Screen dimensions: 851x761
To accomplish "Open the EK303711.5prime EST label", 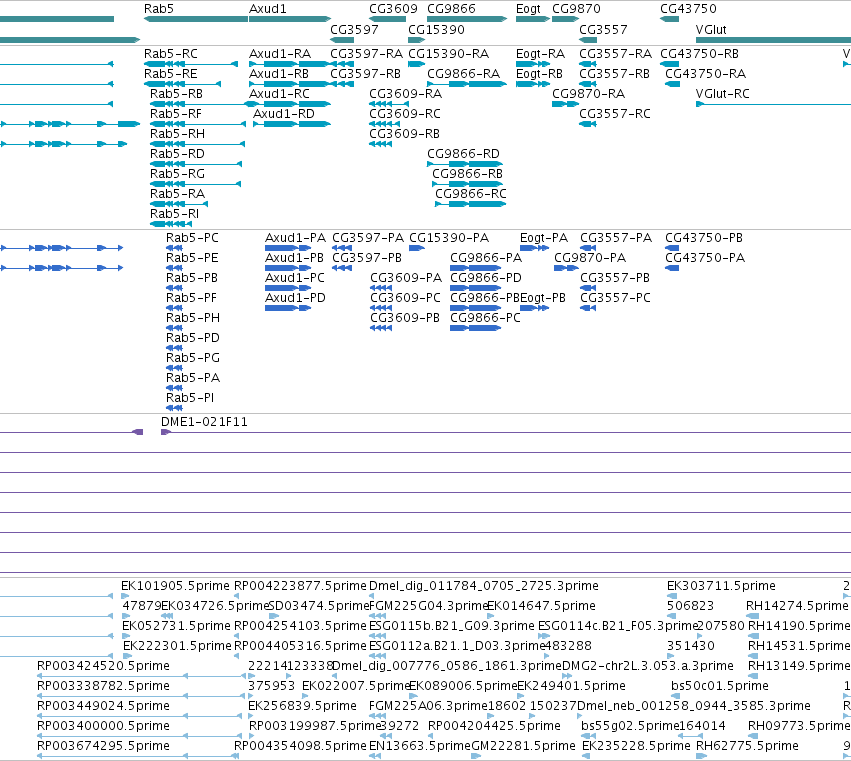I will (x=721, y=586).
